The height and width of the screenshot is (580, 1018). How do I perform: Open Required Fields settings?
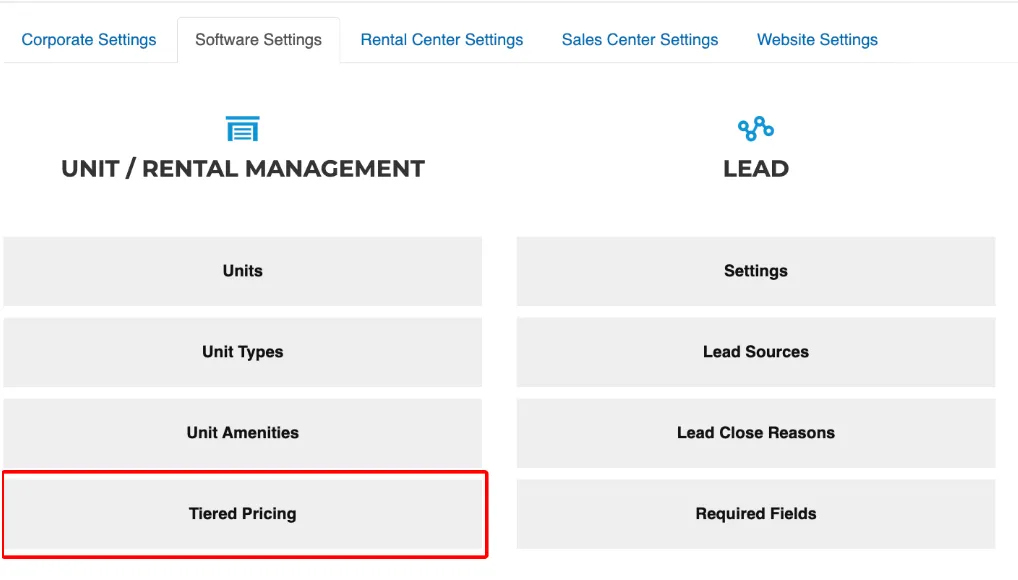coord(756,514)
